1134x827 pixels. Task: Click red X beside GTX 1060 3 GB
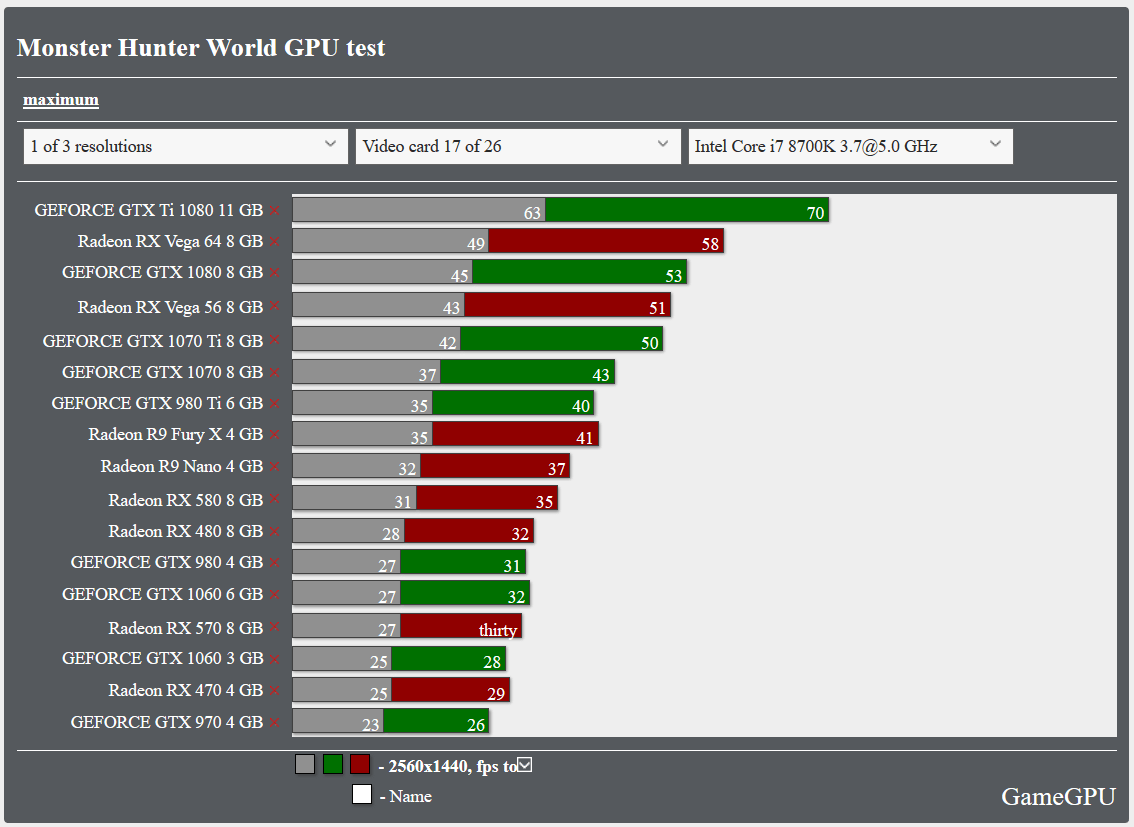(275, 659)
